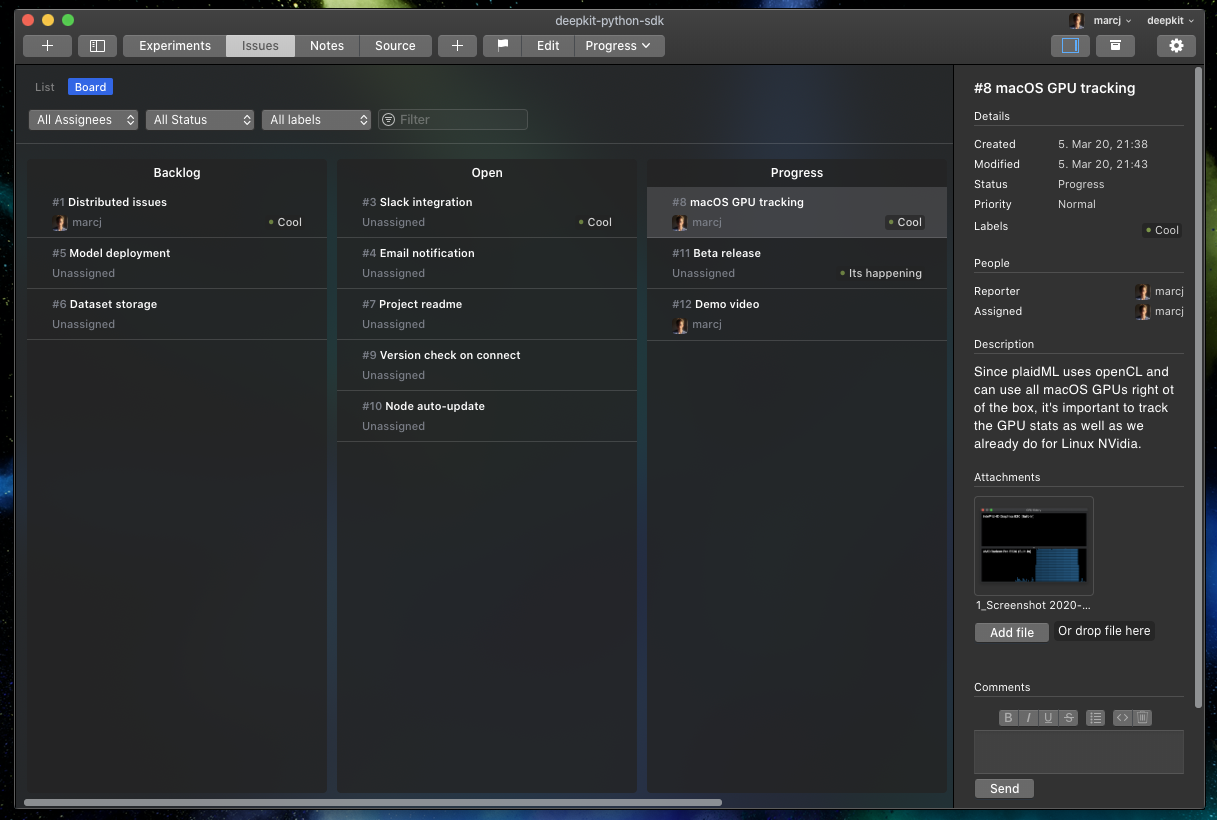Click the 'Its happening' label on Beta release
Viewport: 1217px width, 820px height.
click(x=881, y=273)
